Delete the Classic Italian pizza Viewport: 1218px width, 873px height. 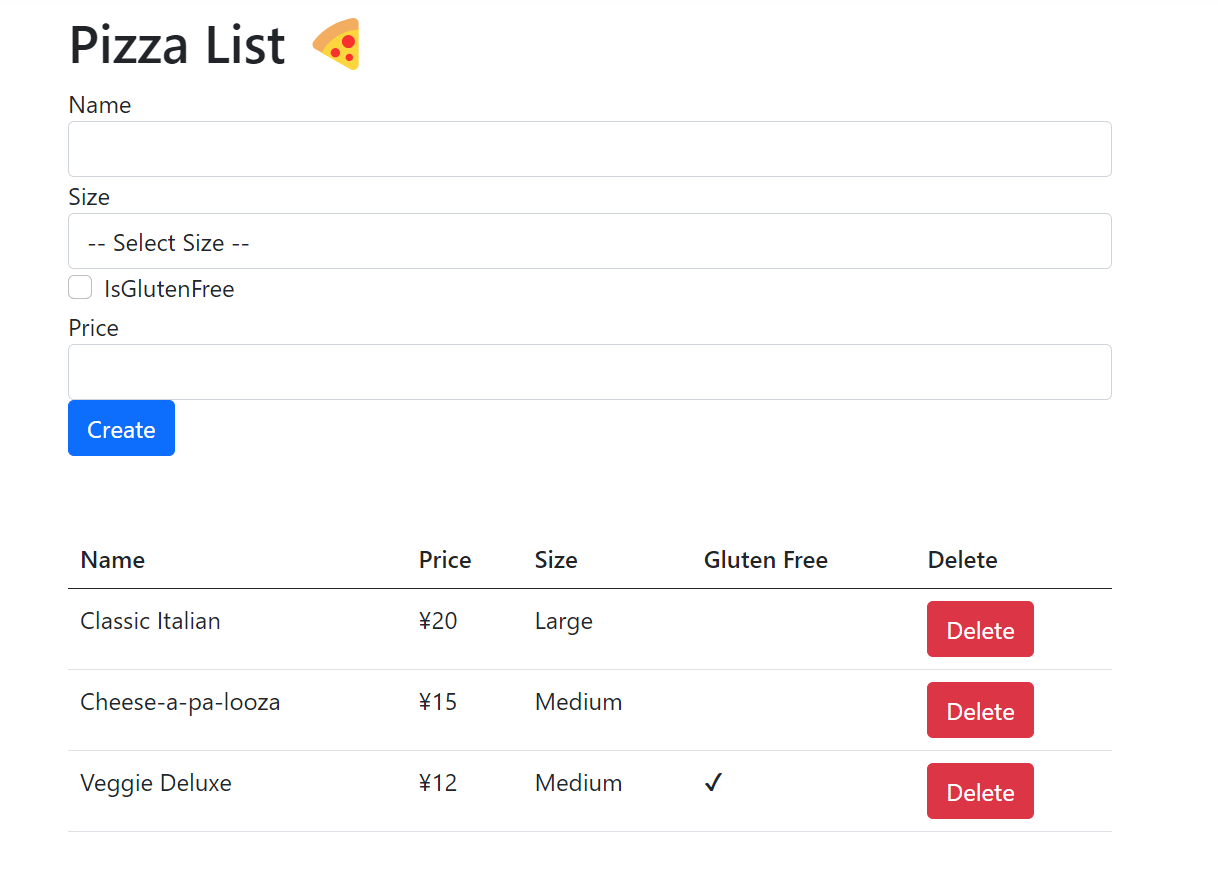(x=980, y=629)
